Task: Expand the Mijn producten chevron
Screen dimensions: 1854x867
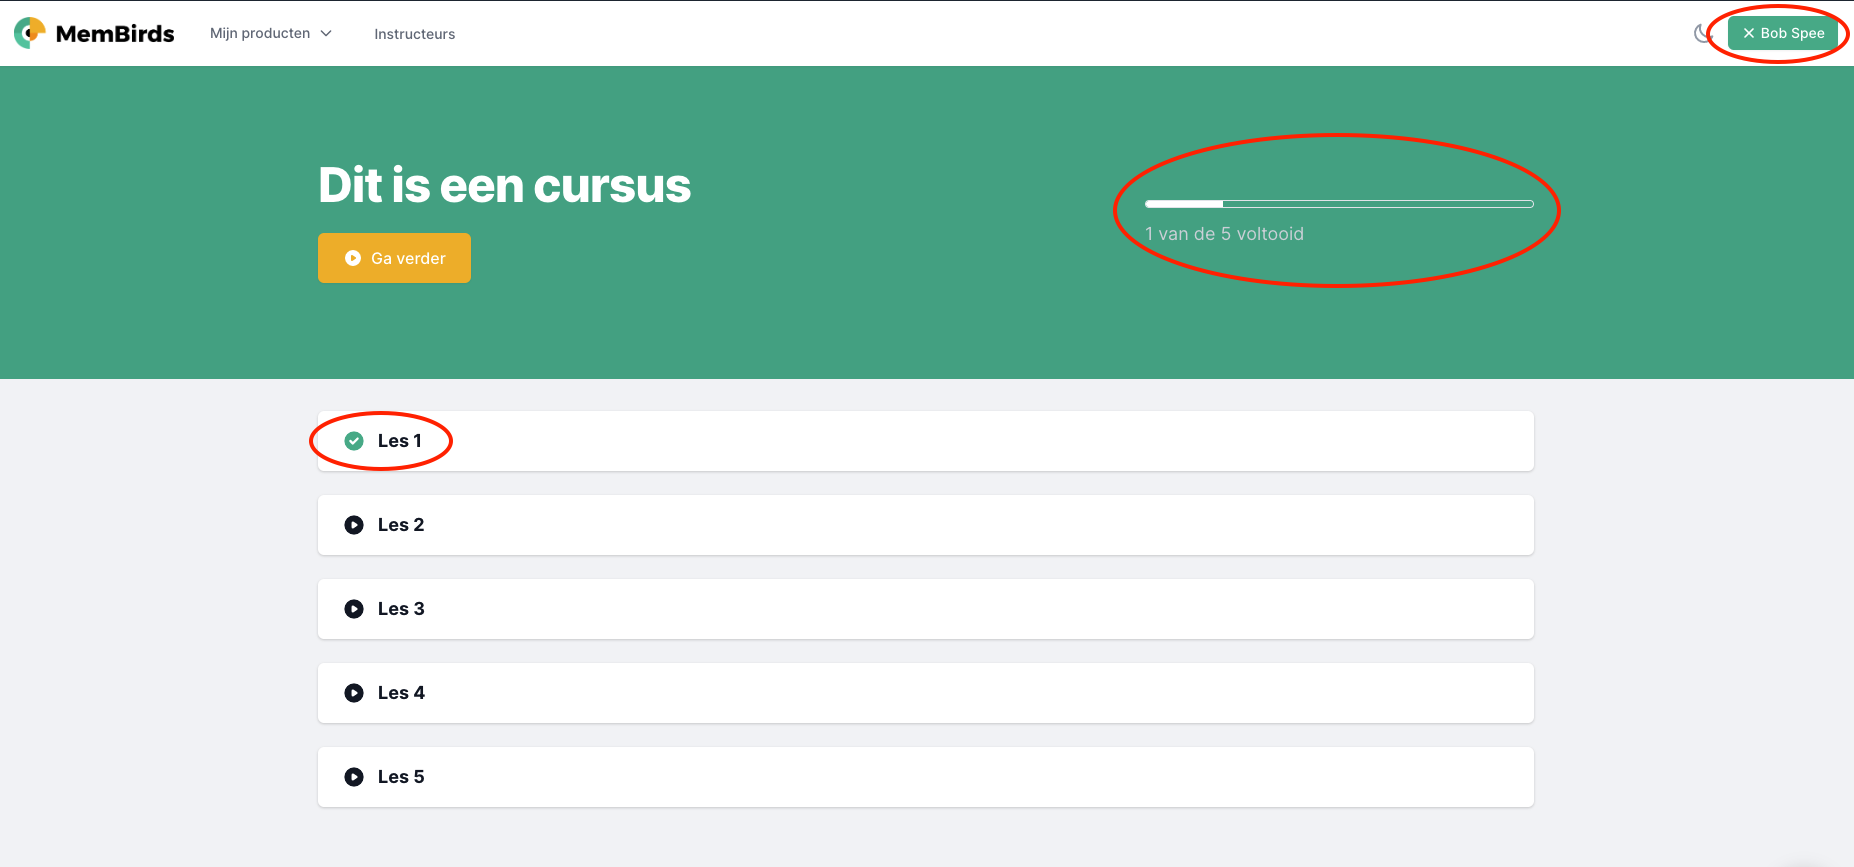Action: pos(326,34)
